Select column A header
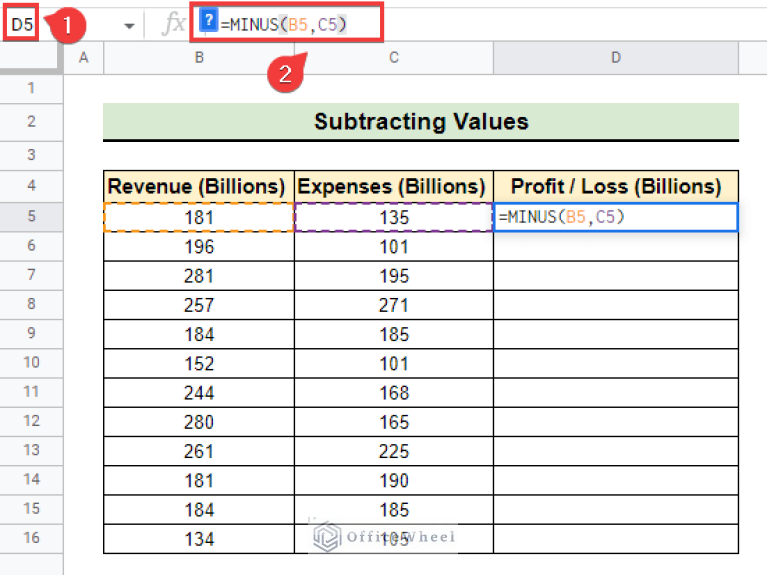Viewport: 767px width, 575px height. pyautogui.click(x=84, y=58)
